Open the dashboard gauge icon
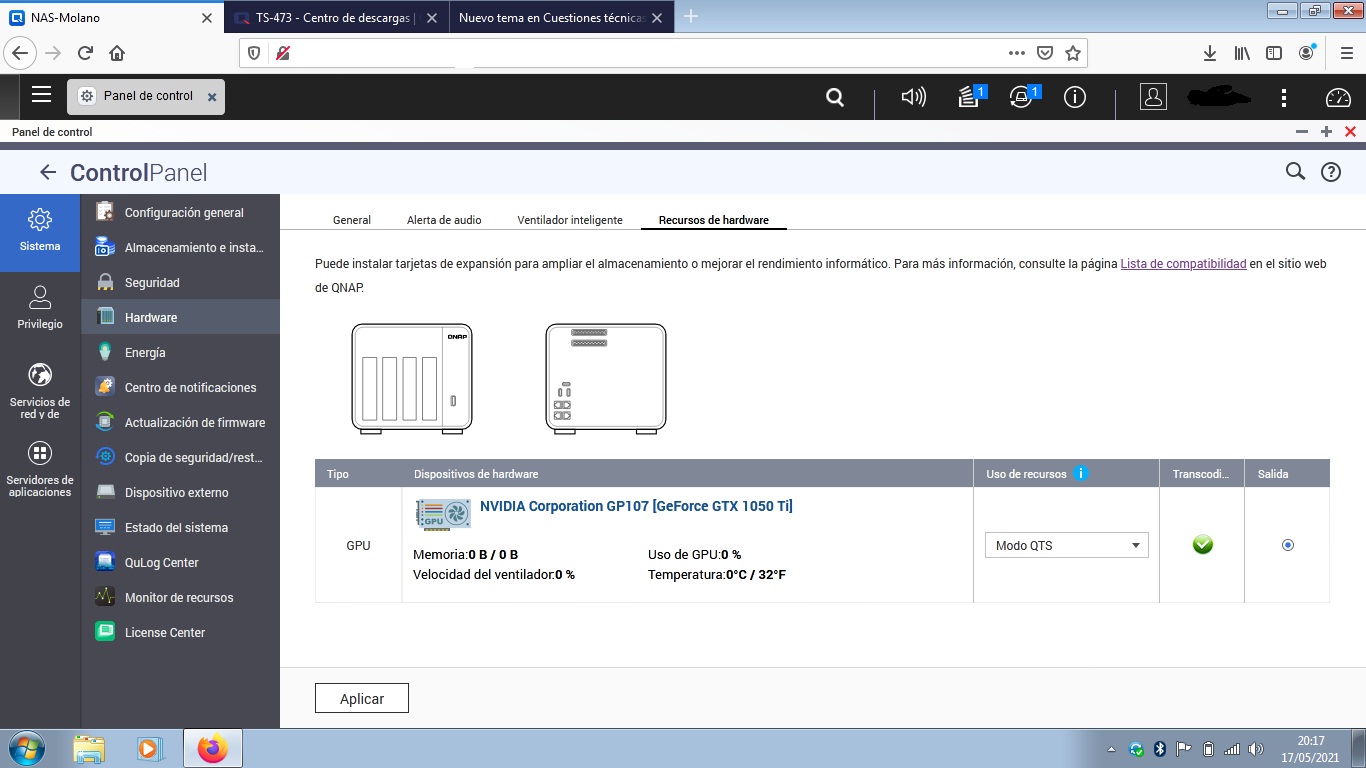The width and height of the screenshot is (1366, 768). coord(1337,97)
